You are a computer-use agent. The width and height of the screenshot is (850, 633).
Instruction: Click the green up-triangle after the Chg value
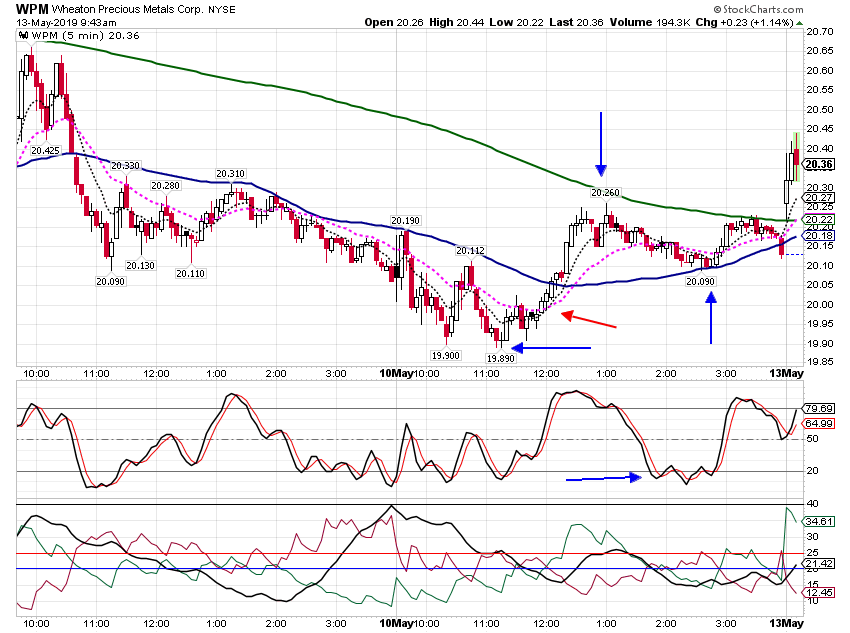pos(800,23)
